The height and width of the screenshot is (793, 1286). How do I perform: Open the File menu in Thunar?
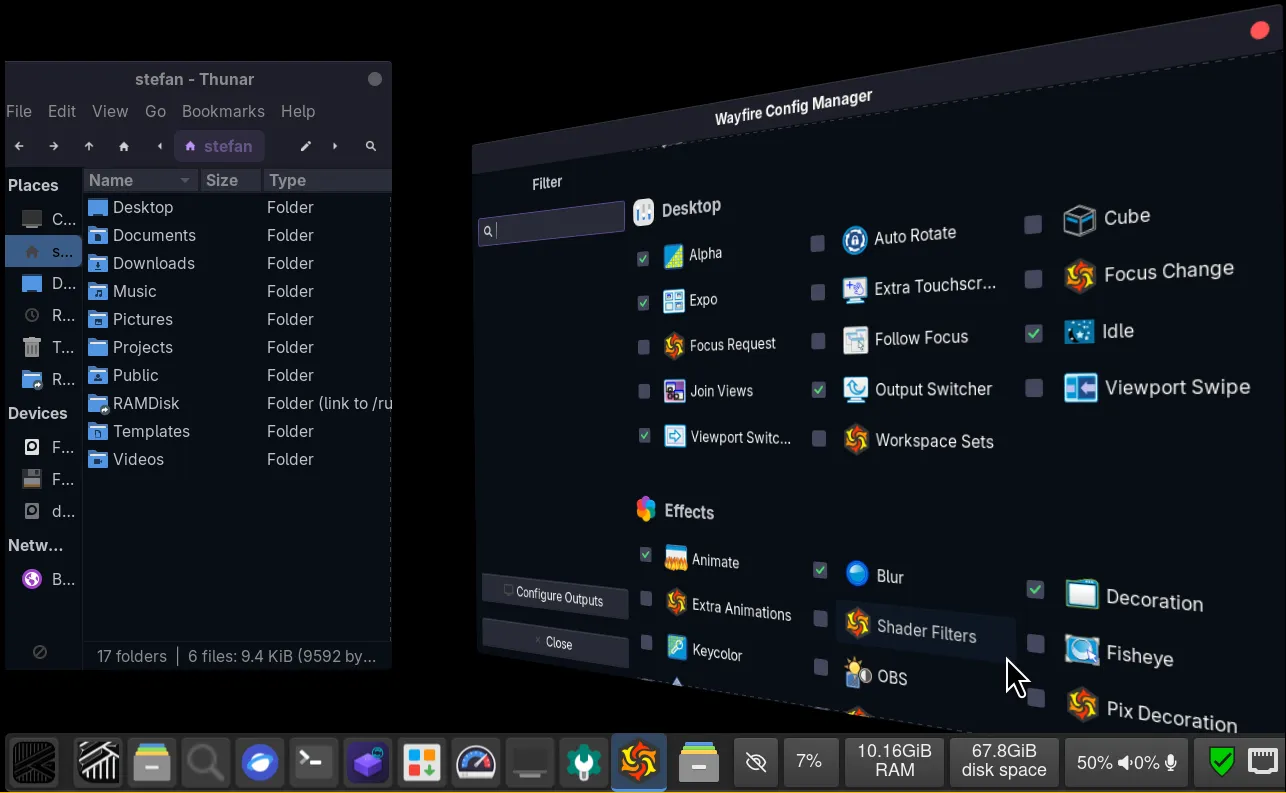click(19, 111)
